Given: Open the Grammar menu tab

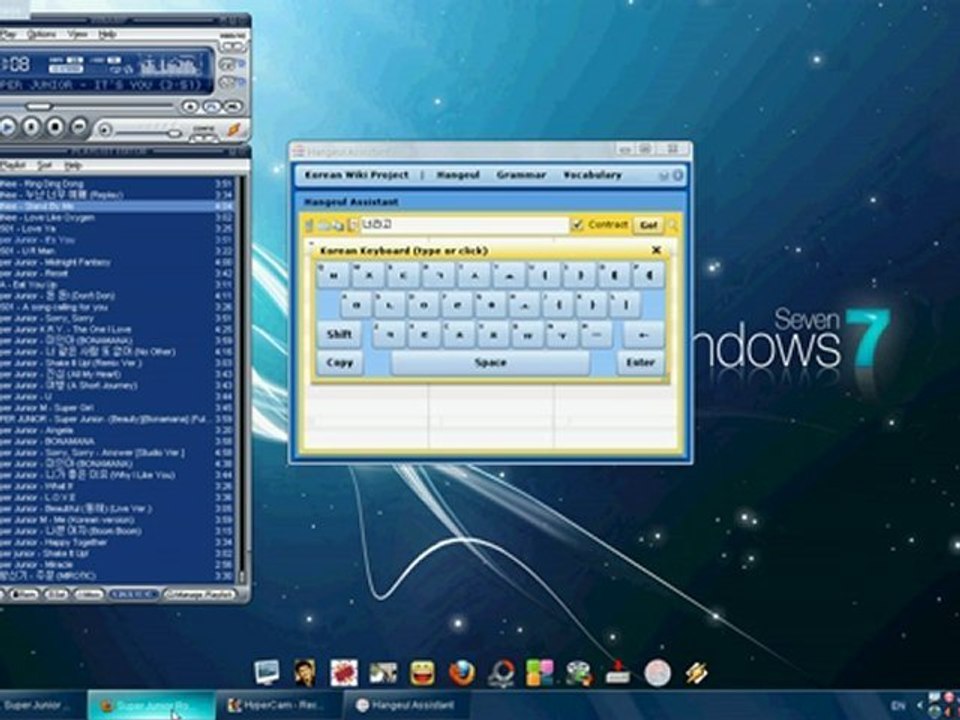Looking at the screenshot, I should 521,175.
